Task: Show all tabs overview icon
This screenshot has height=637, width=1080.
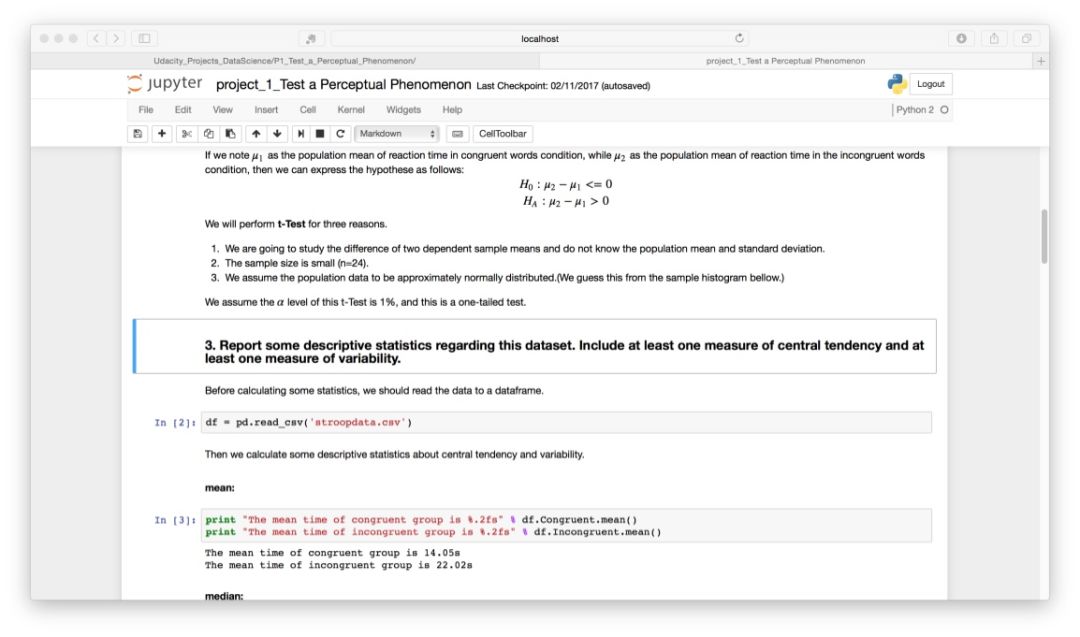Action: [x=1026, y=39]
